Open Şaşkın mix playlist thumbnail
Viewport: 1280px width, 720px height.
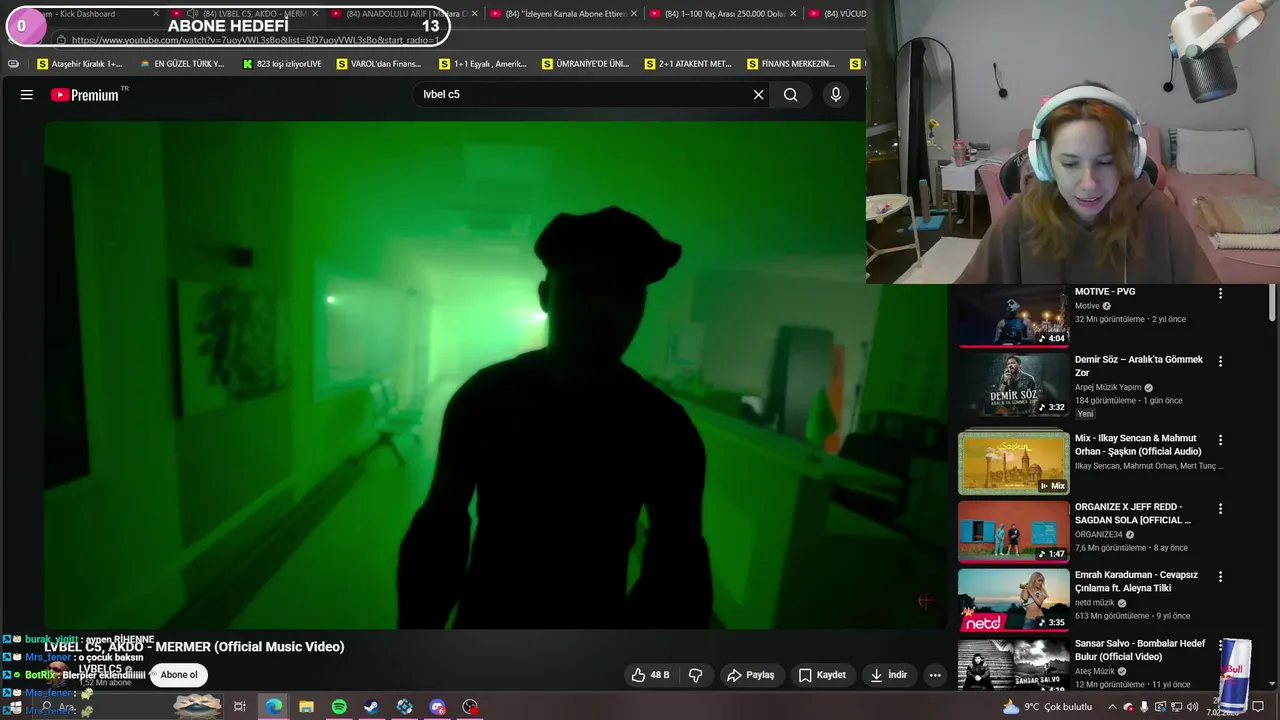pyautogui.click(x=1014, y=462)
